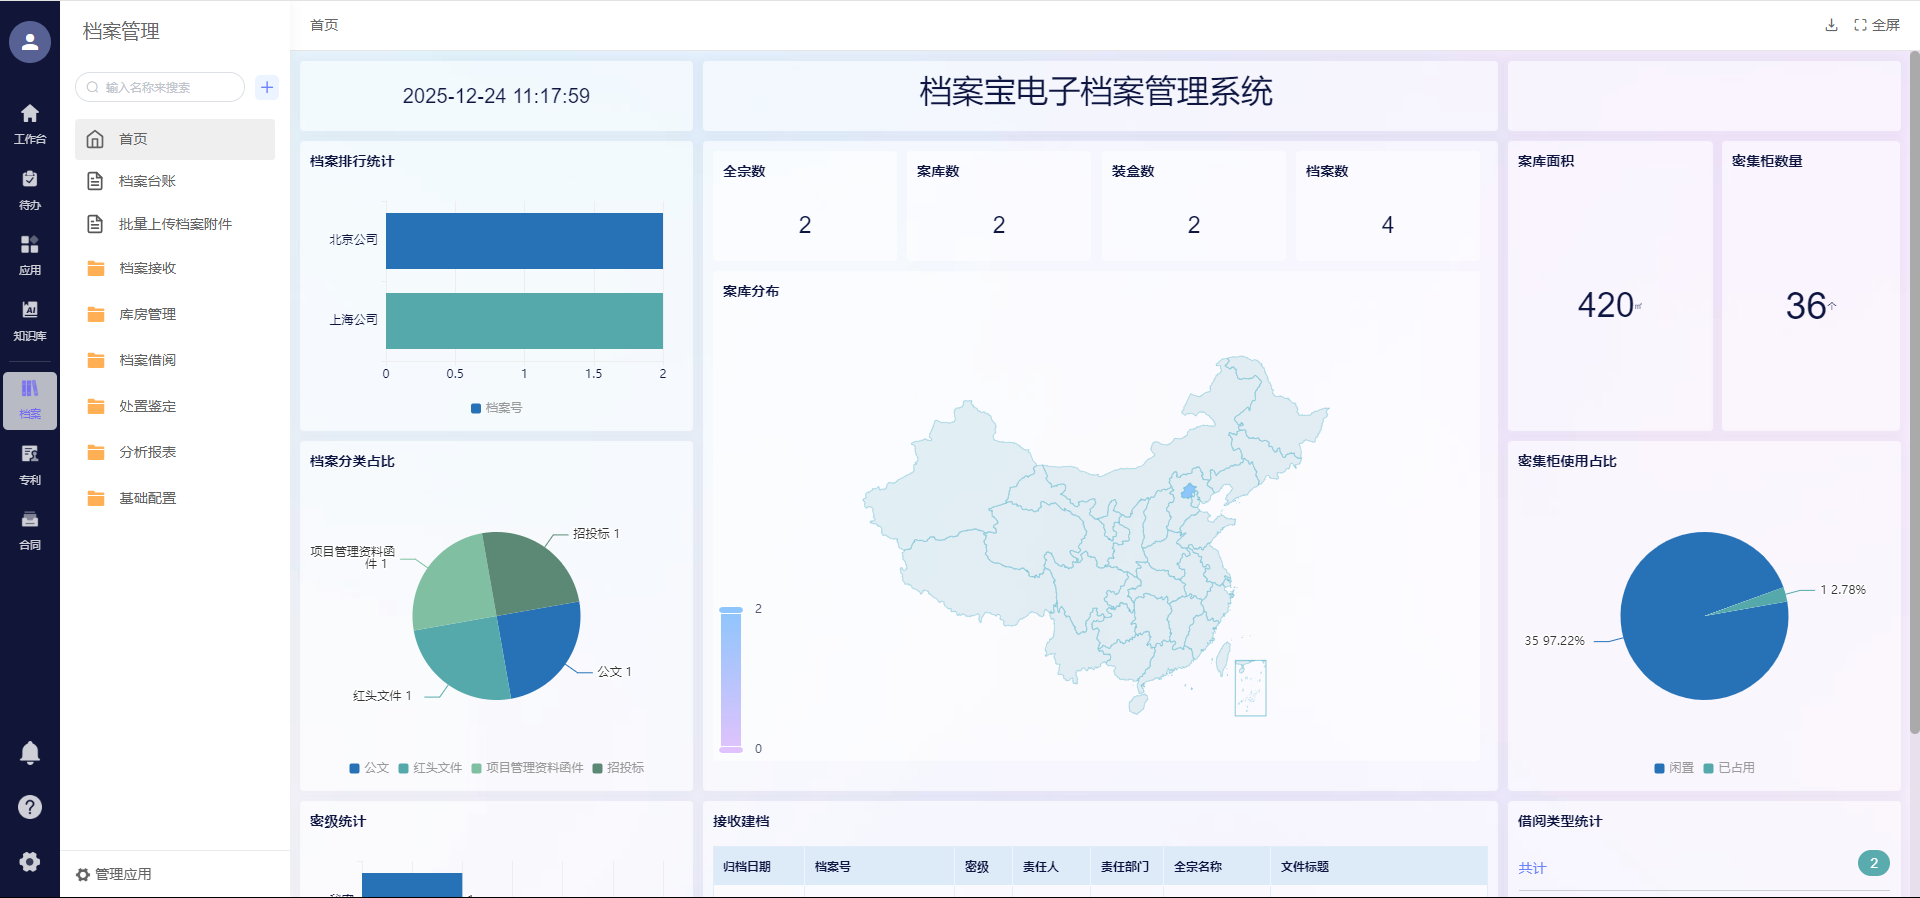Viewport: 1920px width, 898px height.
Task: Open the 档案台账 menu item
Action: [147, 181]
